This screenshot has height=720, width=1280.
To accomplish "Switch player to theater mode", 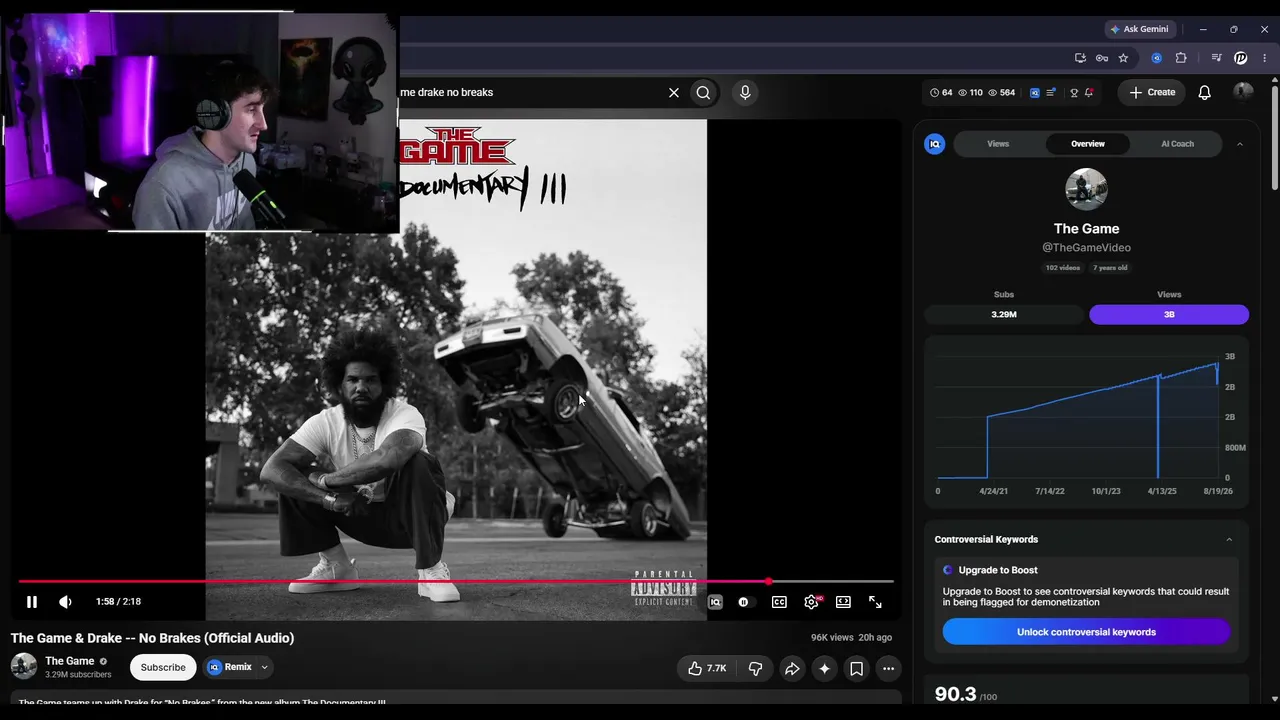I will click(x=843, y=602).
